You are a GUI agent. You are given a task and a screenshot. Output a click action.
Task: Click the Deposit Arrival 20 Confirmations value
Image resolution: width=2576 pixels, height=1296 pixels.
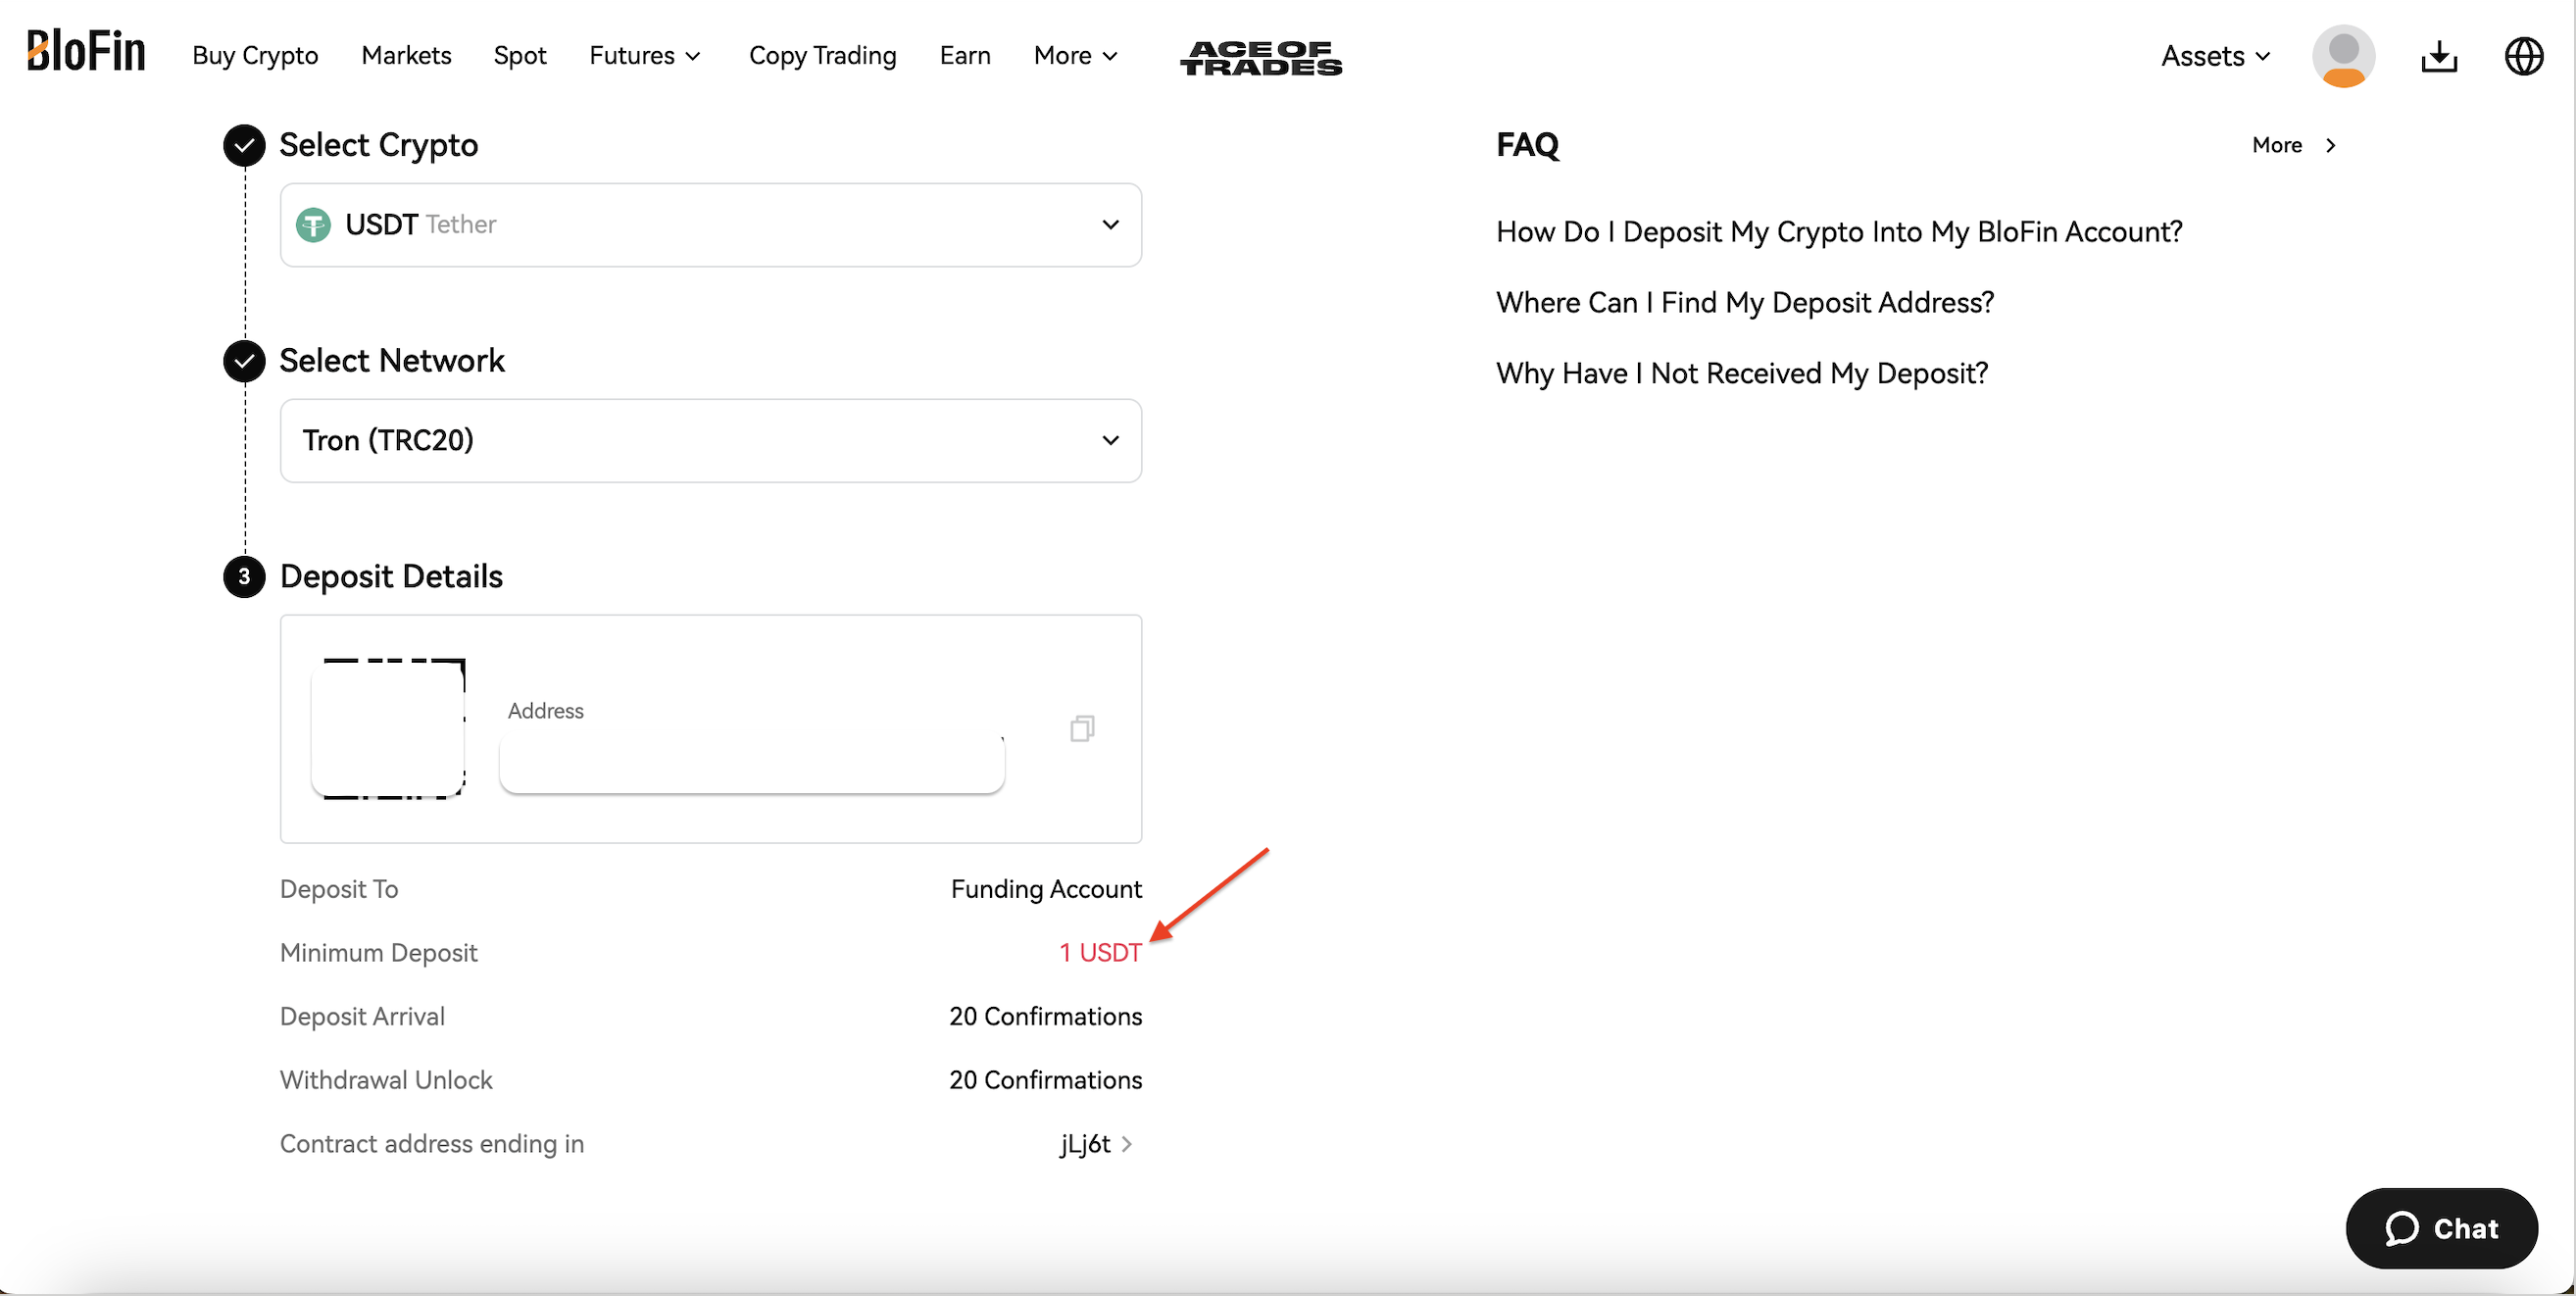click(1045, 1016)
